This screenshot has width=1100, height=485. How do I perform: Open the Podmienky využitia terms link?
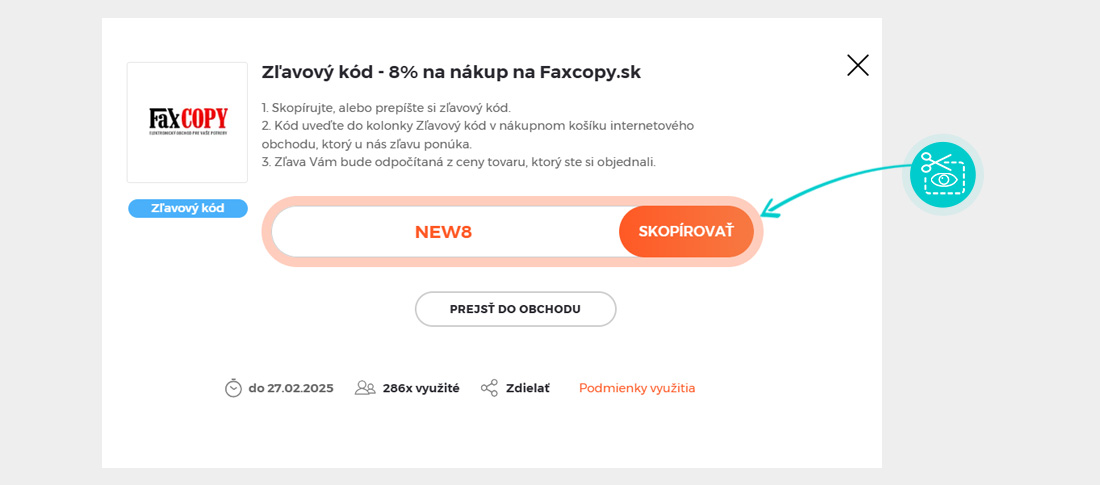[637, 388]
